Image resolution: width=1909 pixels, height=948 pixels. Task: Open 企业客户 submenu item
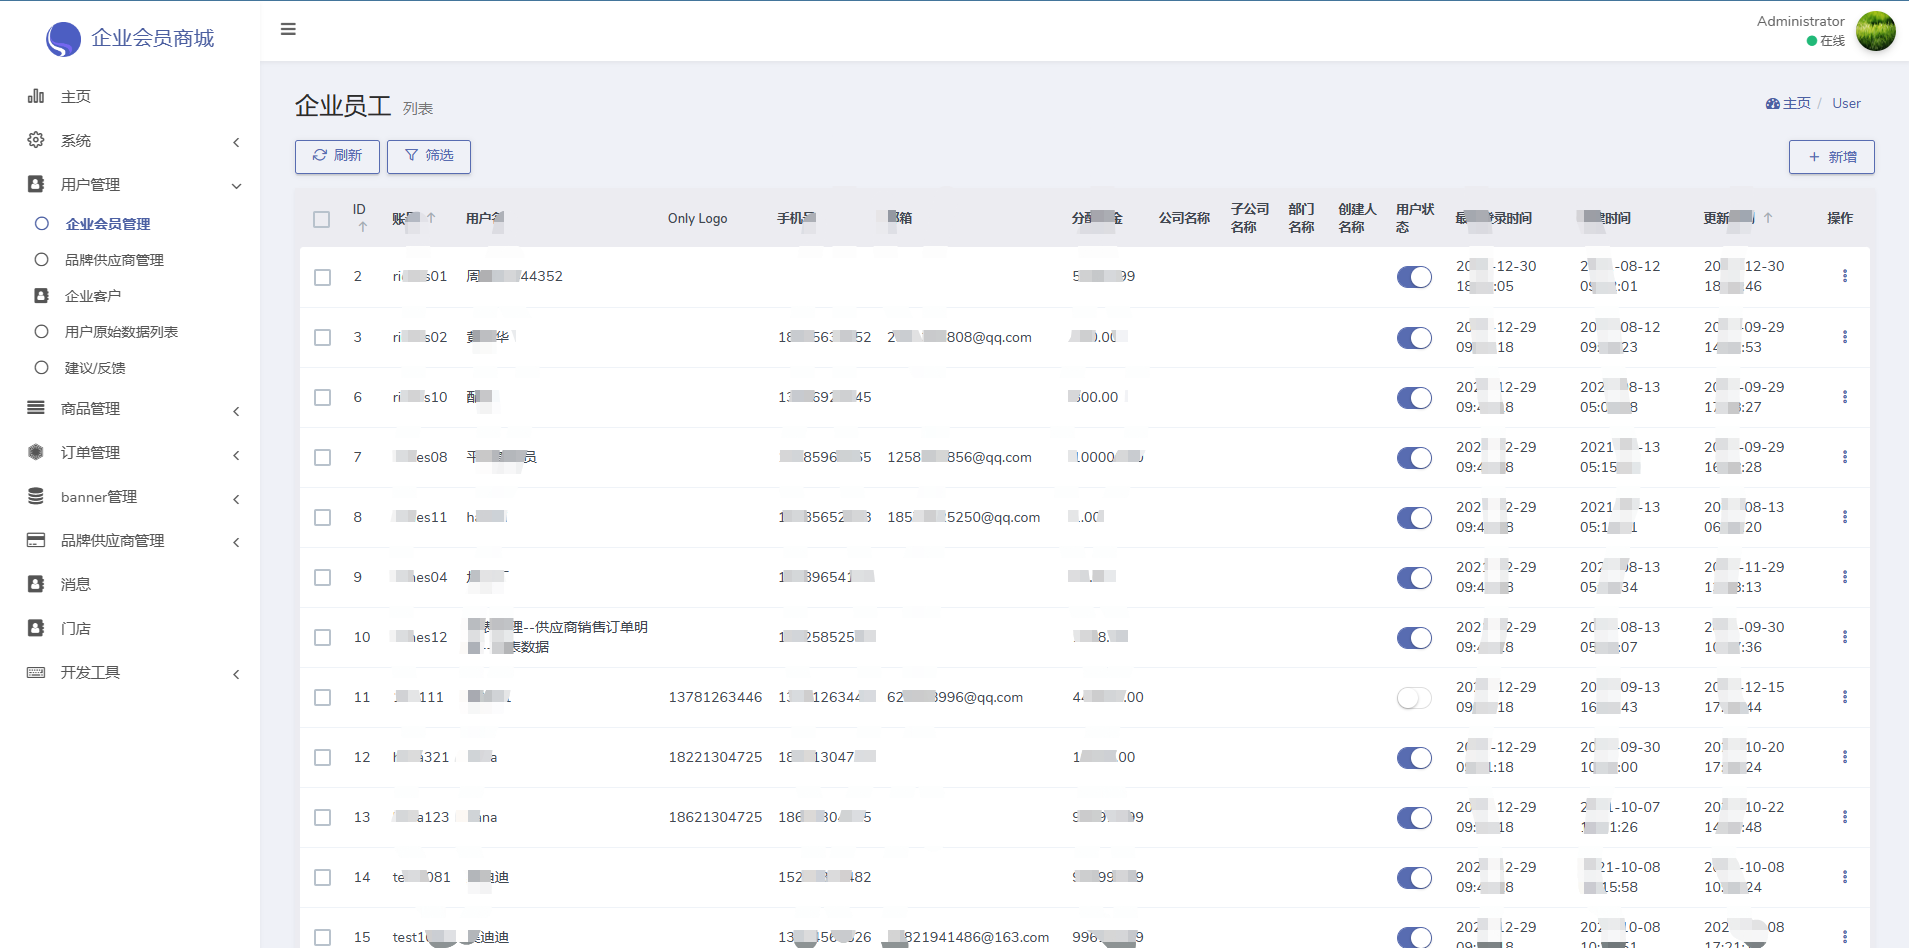click(93, 296)
